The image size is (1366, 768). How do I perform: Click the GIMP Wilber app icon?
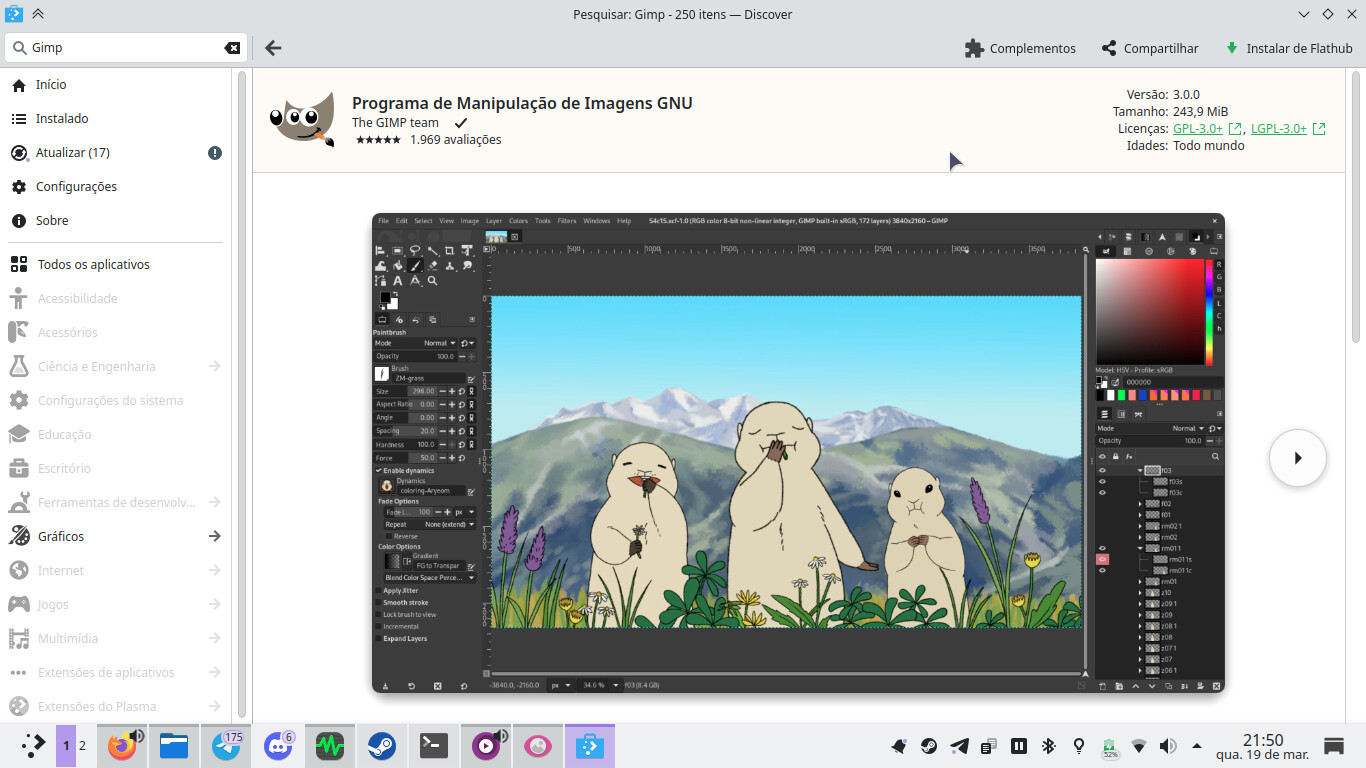(302, 120)
